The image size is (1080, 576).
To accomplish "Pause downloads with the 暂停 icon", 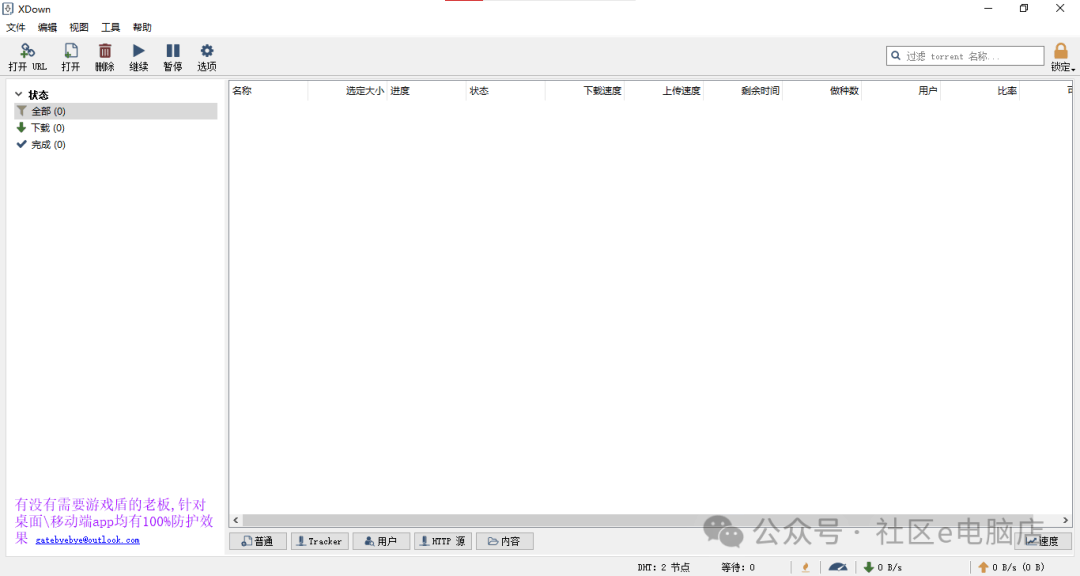I will pyautogui.click(x=173, y=51).
